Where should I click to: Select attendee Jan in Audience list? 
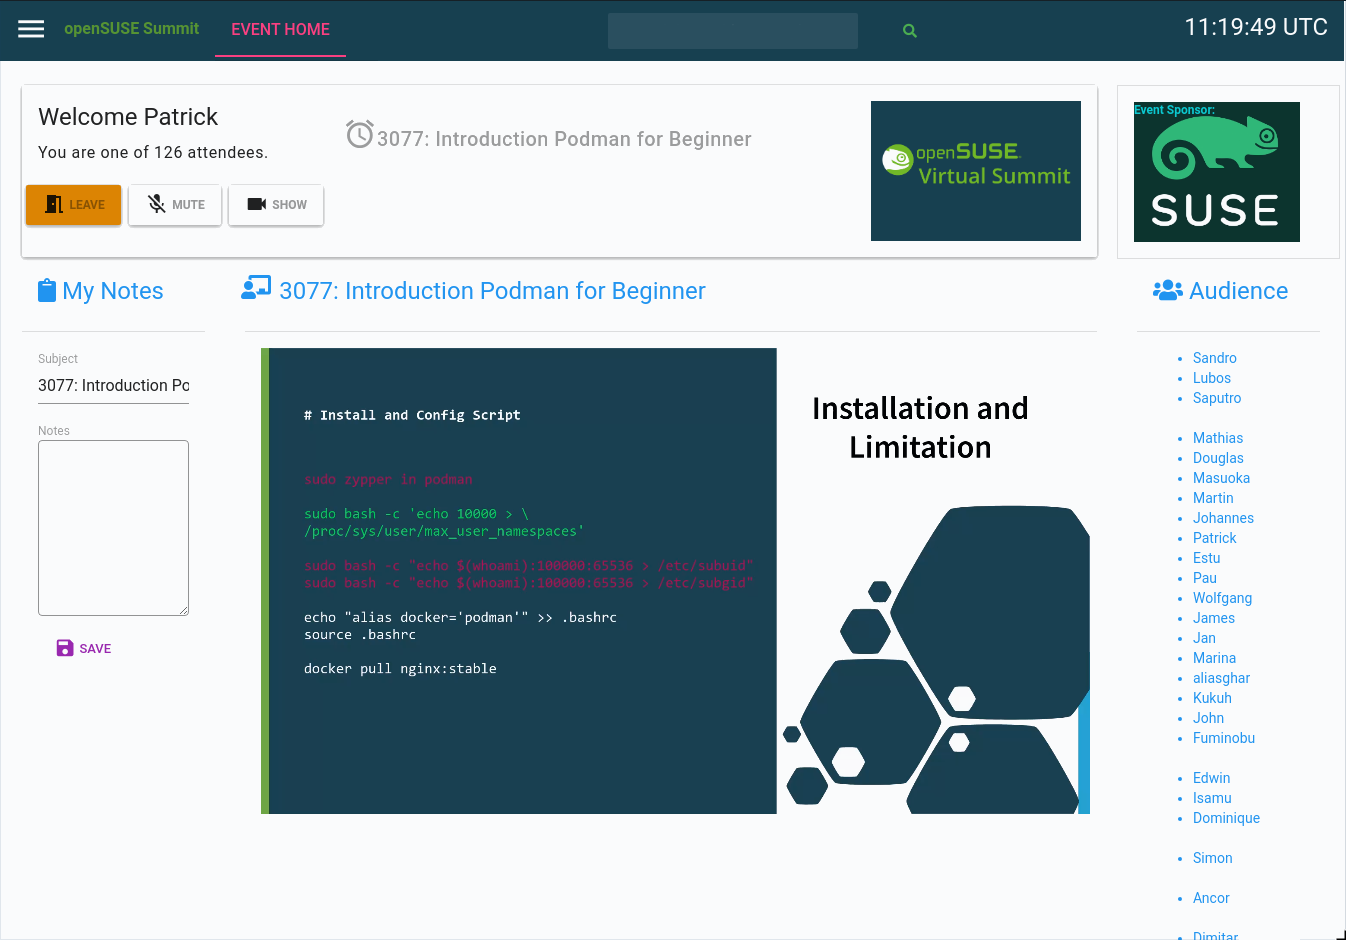1204,638
